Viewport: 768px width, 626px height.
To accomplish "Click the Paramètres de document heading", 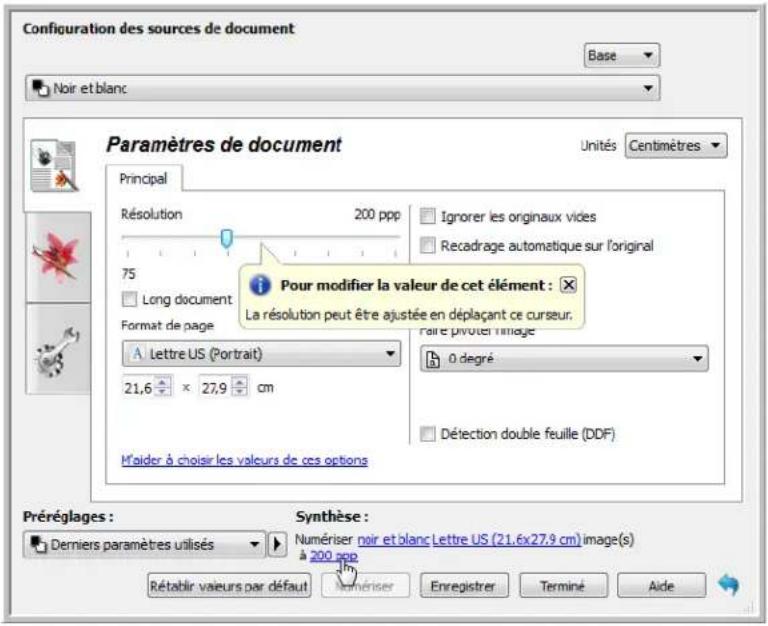I will coord(224,145).
